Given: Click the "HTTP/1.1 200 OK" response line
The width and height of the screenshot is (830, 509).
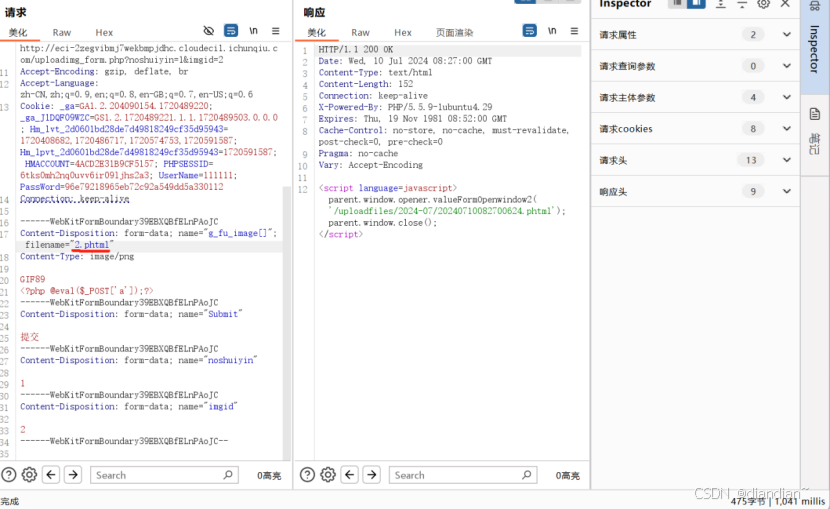Looking at the screenshot, I should pos(356,49).
